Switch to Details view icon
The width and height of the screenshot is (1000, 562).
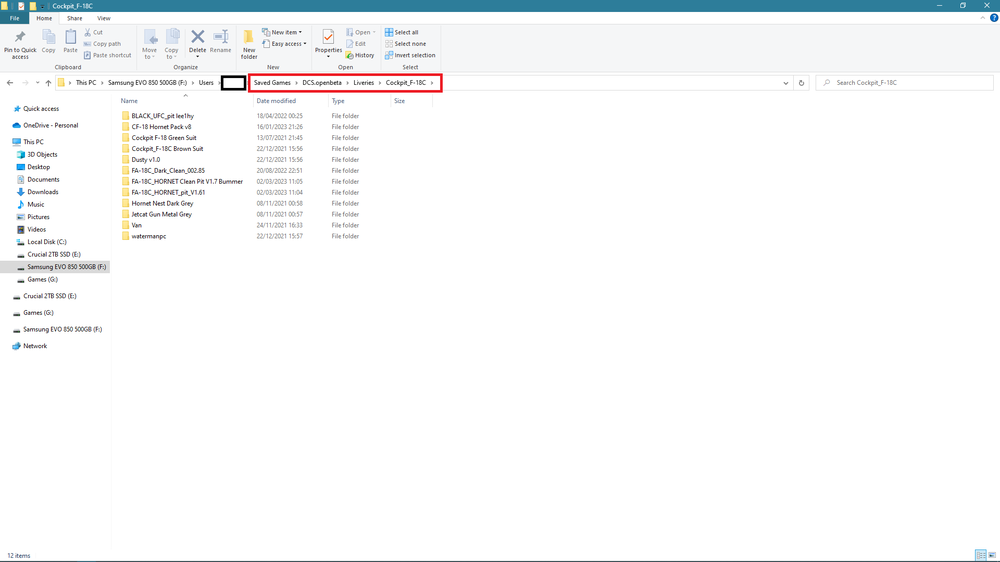point(981,556)
